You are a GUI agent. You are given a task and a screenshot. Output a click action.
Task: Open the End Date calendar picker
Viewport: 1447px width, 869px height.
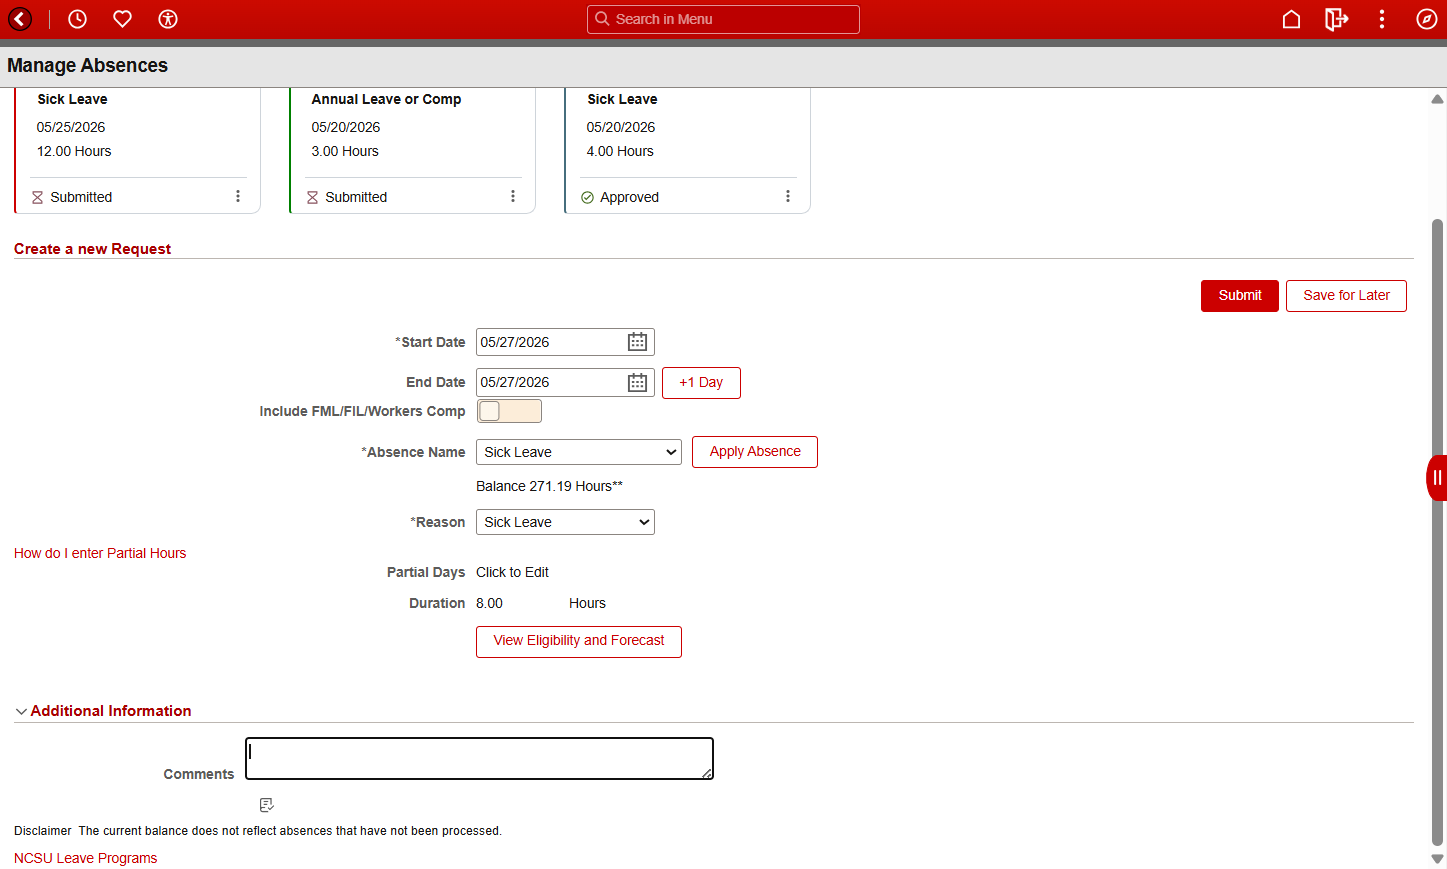point(637,382)
